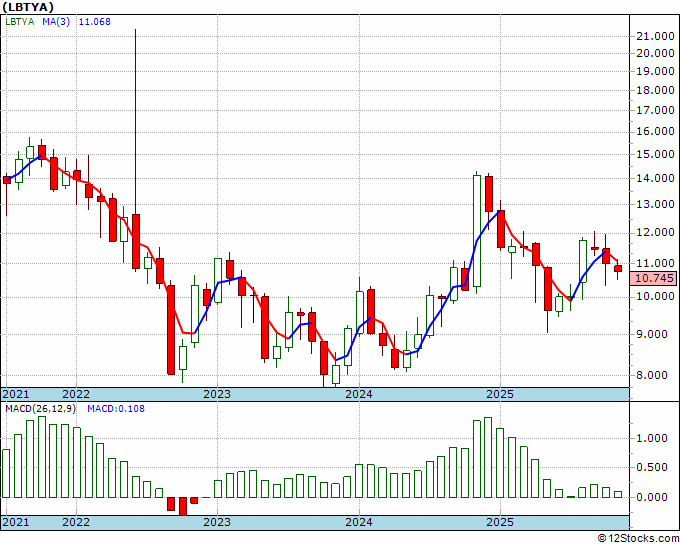Click the tallest MACD bar in late 2024

click(488, 457)
